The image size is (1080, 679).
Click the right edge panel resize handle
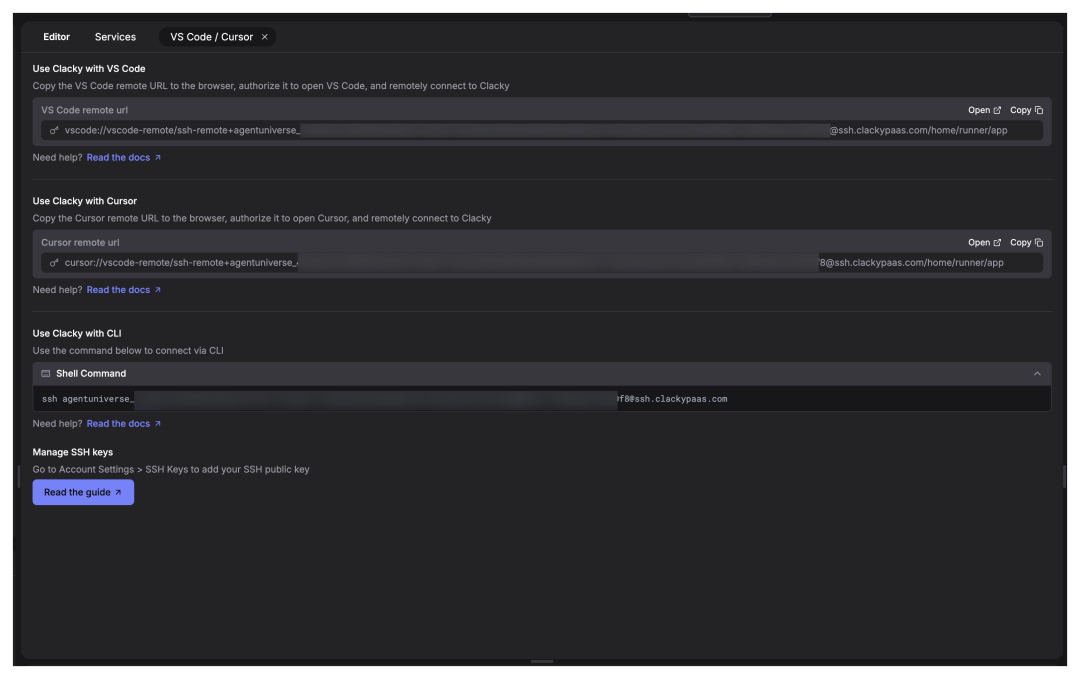point(1063,477)
